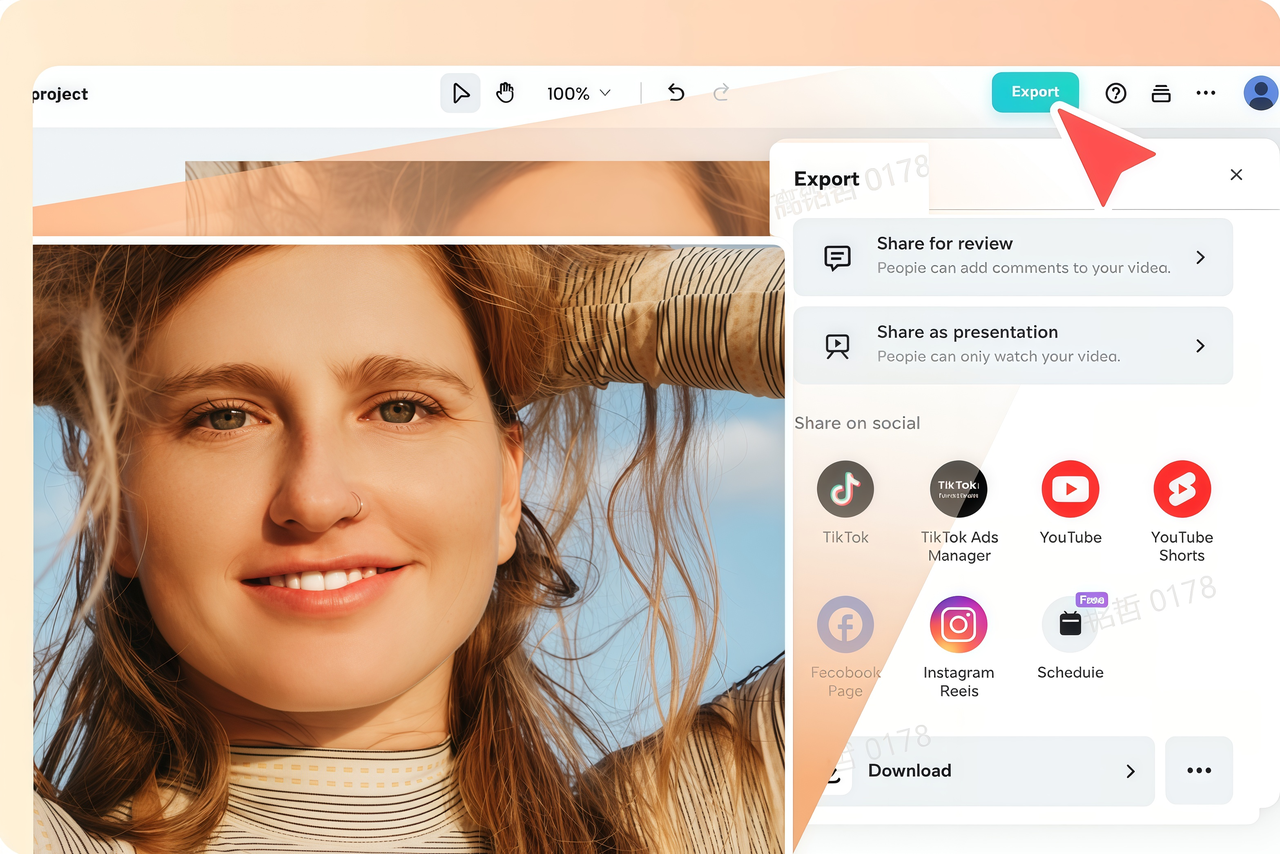This screenshot has width=1280, height=854.
Task: Open the Schedule sharing feature
Action: point(1070,624)
